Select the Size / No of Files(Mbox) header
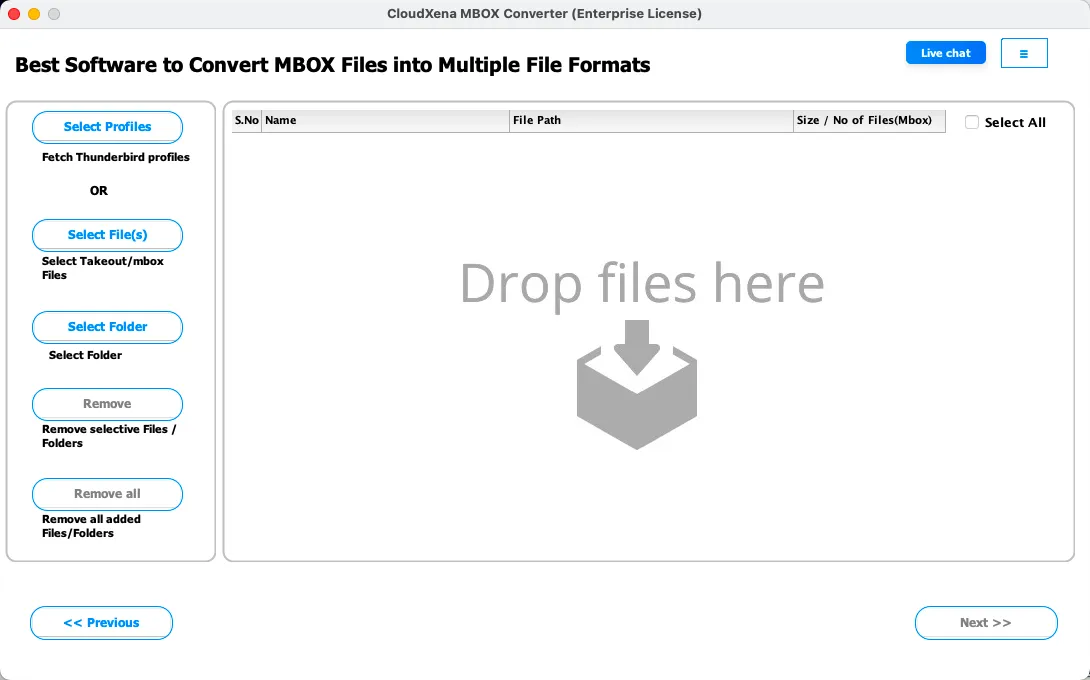 pos(868,120)
